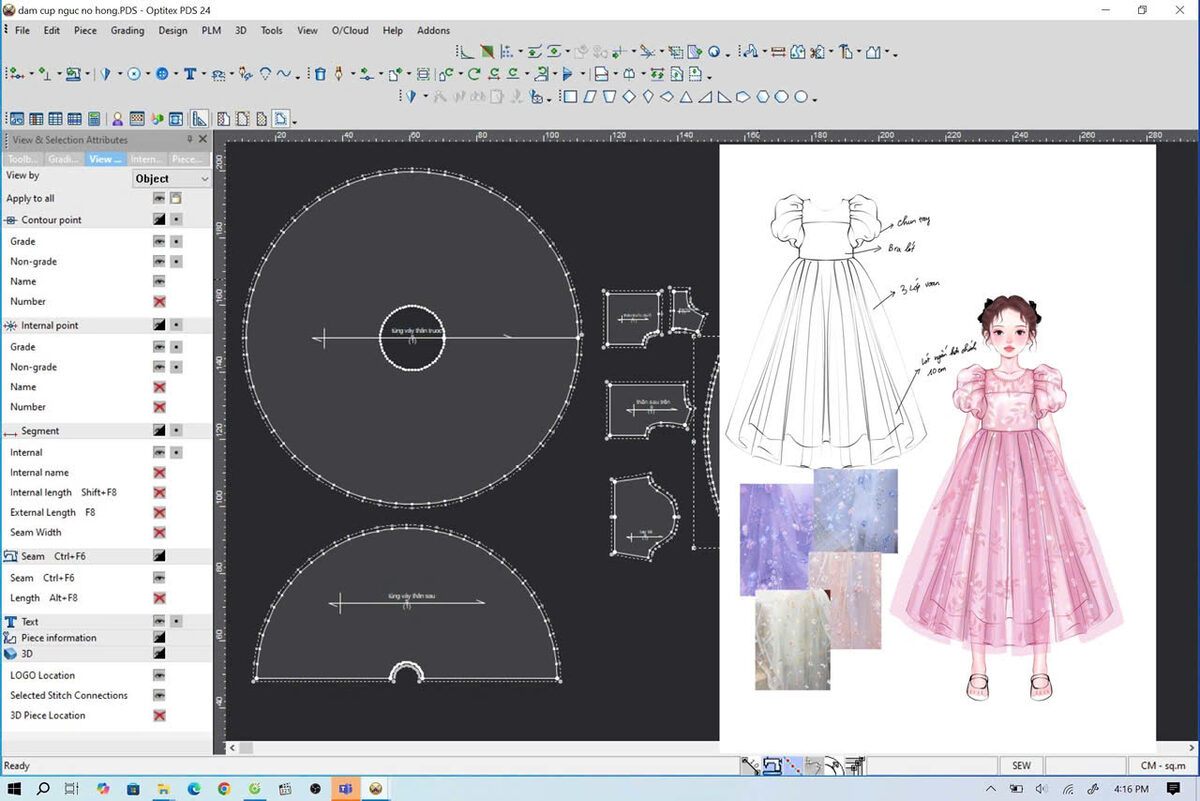Open the Grading menu
1200x801 pixels.
click(127, 30)
